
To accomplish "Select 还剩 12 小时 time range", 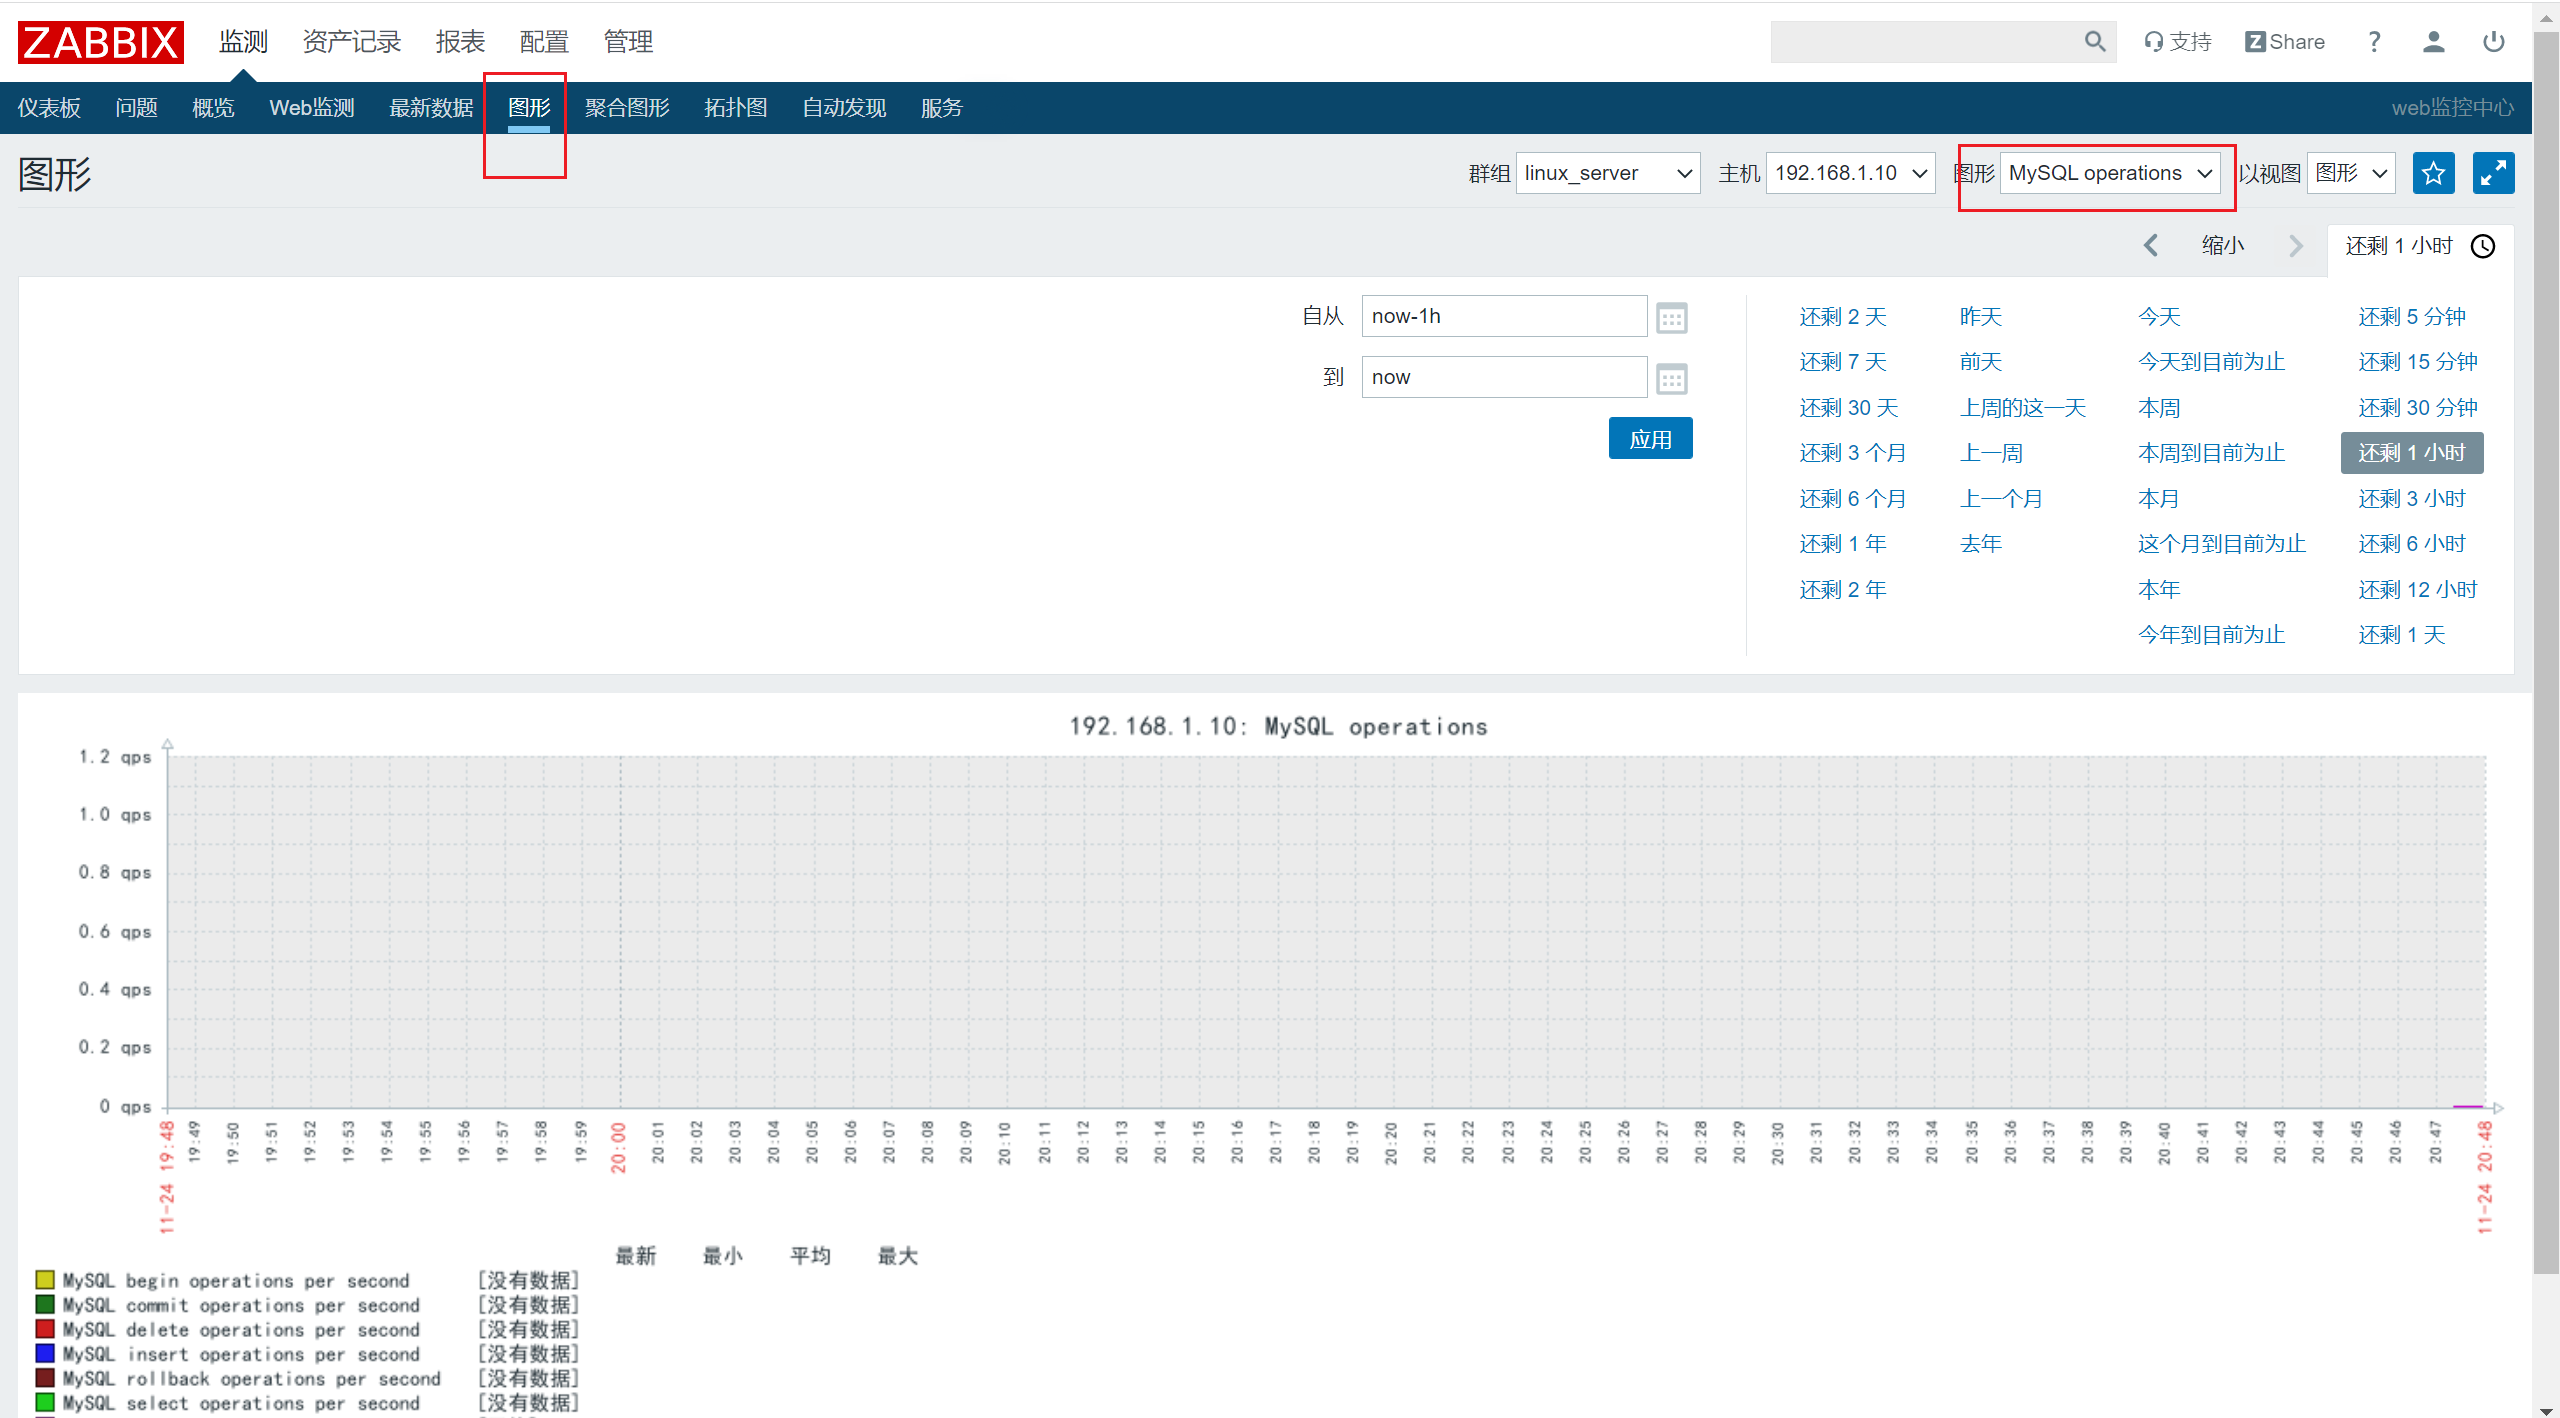I will click(2418, 590).
